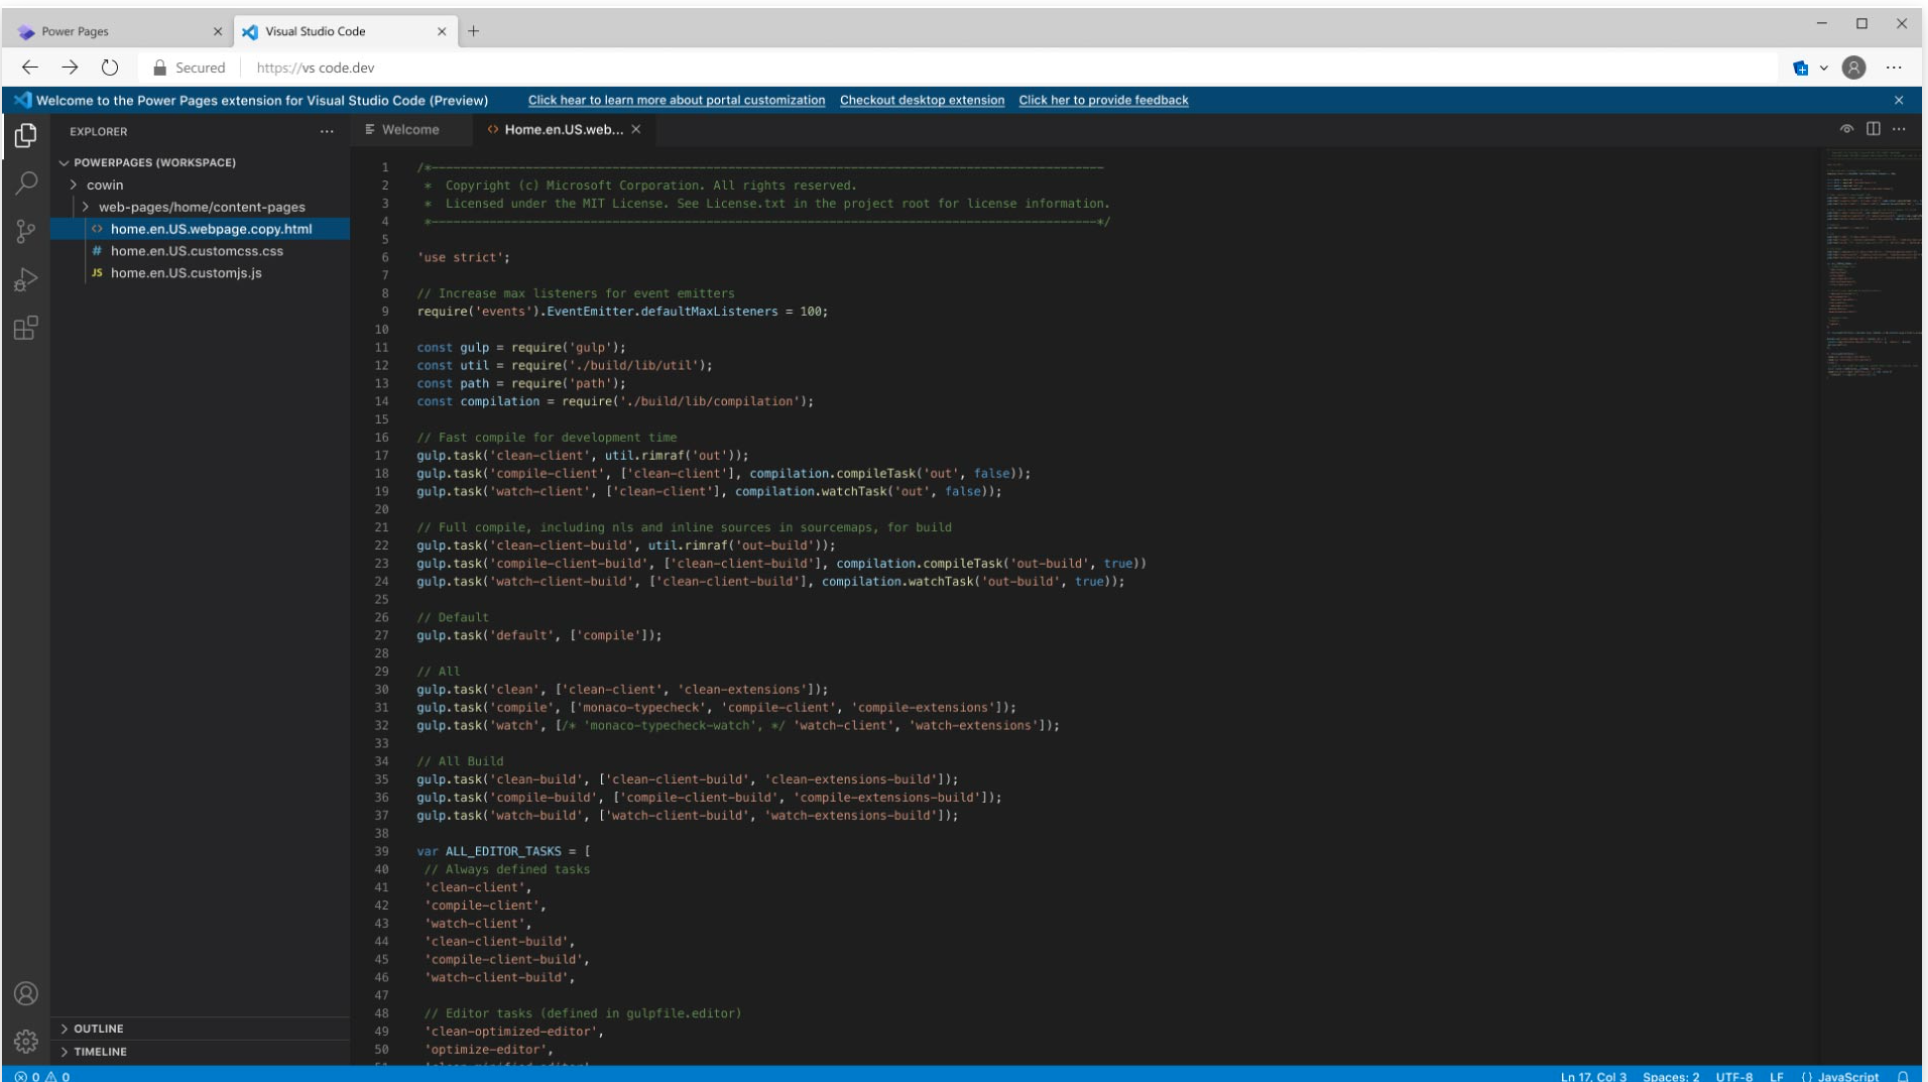
Task: Open home.en.US.customjs.js file
Action: pyautogui.click(x=200, y=273)
